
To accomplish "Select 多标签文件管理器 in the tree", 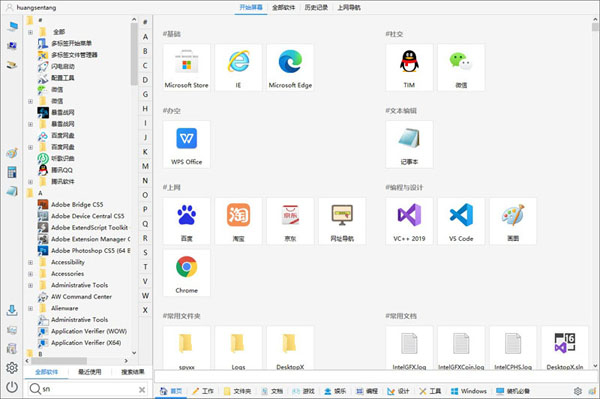I will pos(74,55).
